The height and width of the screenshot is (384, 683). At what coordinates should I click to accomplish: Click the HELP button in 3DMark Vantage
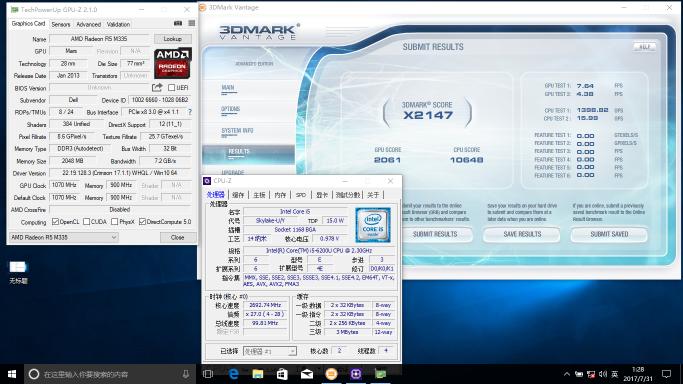pos(644,47)
